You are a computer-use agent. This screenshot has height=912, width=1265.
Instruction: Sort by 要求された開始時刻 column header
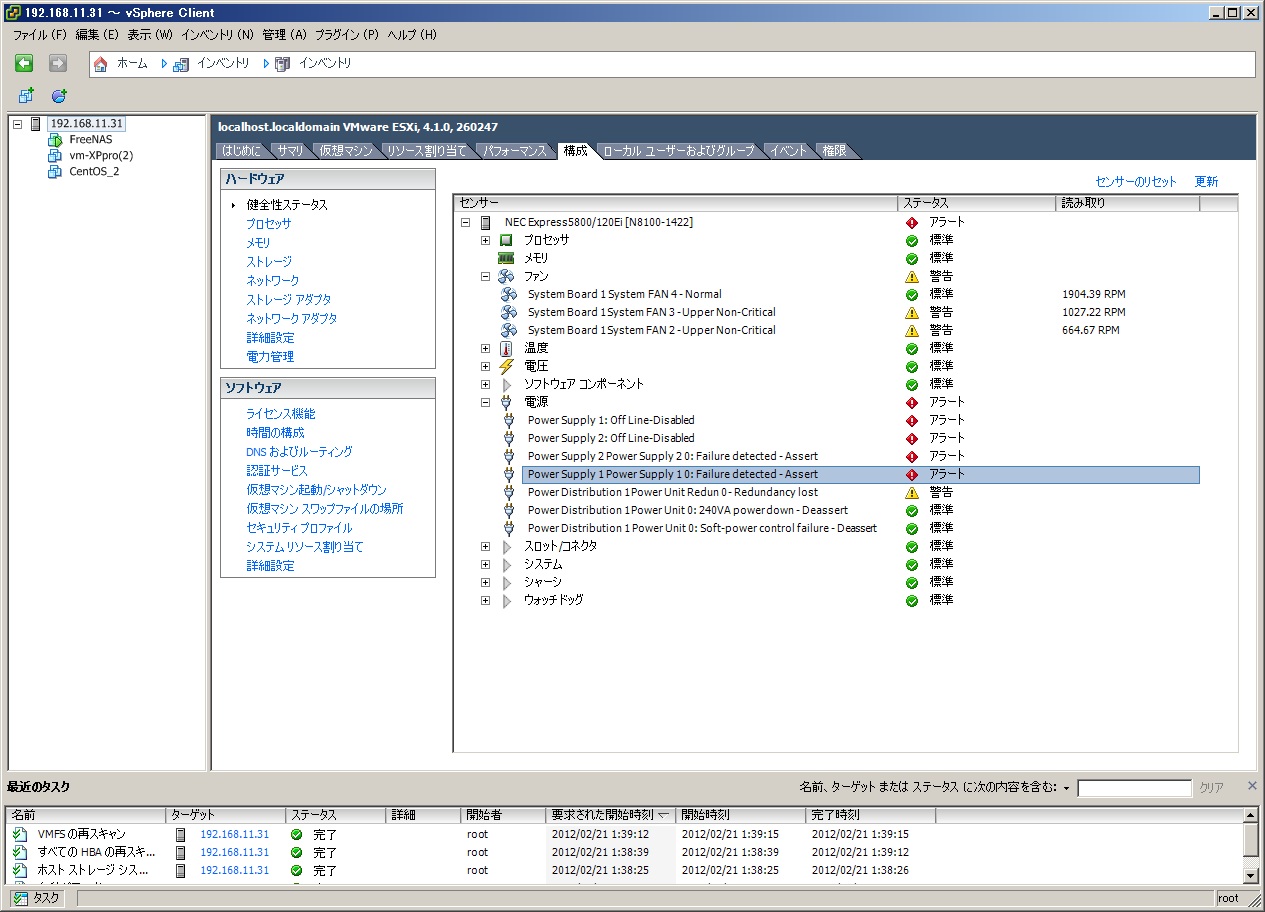pyautogui.click(x=611, y=815)
